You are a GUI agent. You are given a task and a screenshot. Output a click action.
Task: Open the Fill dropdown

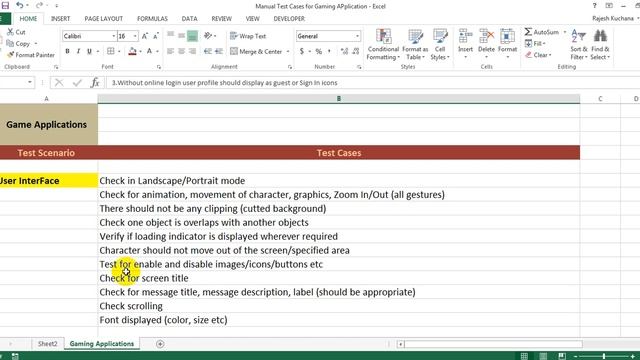536,43
